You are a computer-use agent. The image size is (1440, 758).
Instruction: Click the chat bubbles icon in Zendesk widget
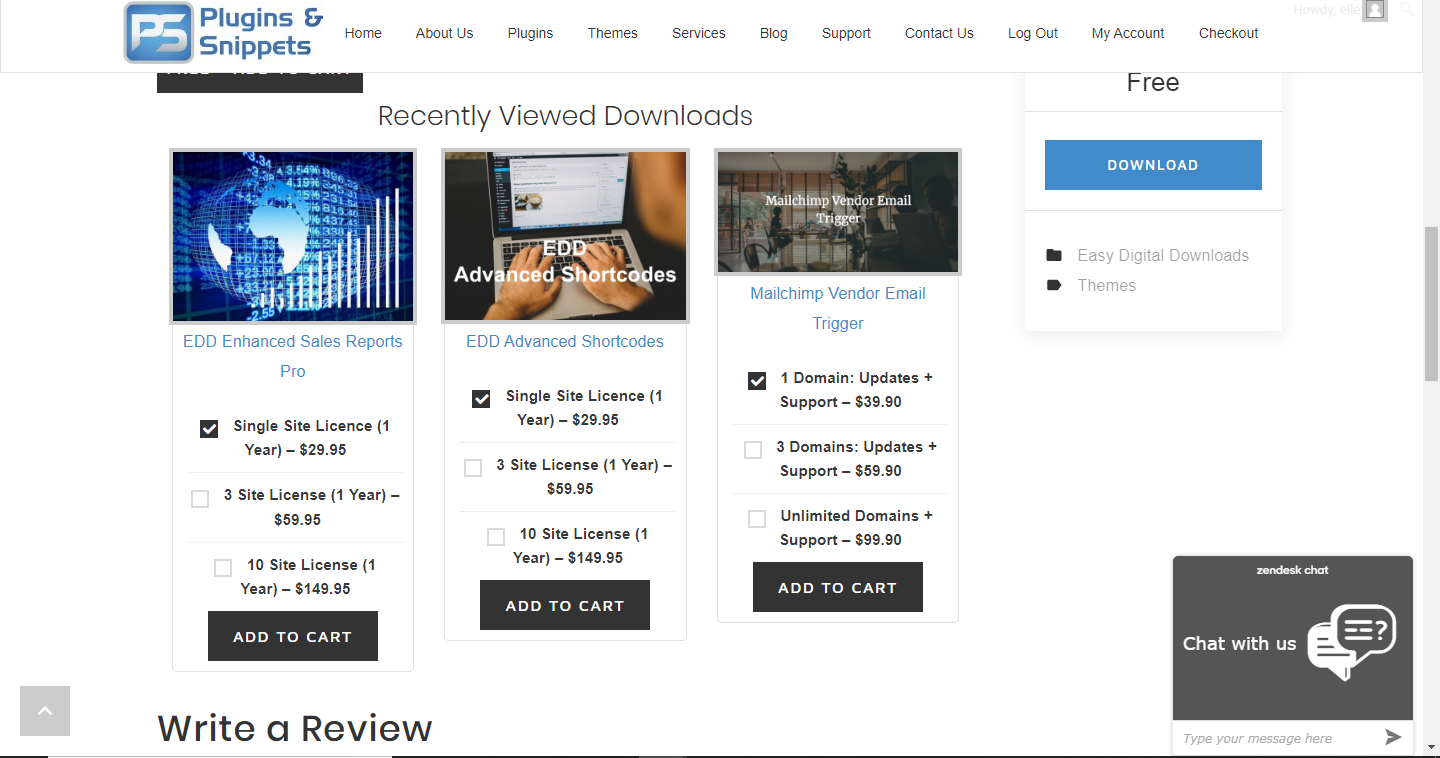1352,642
